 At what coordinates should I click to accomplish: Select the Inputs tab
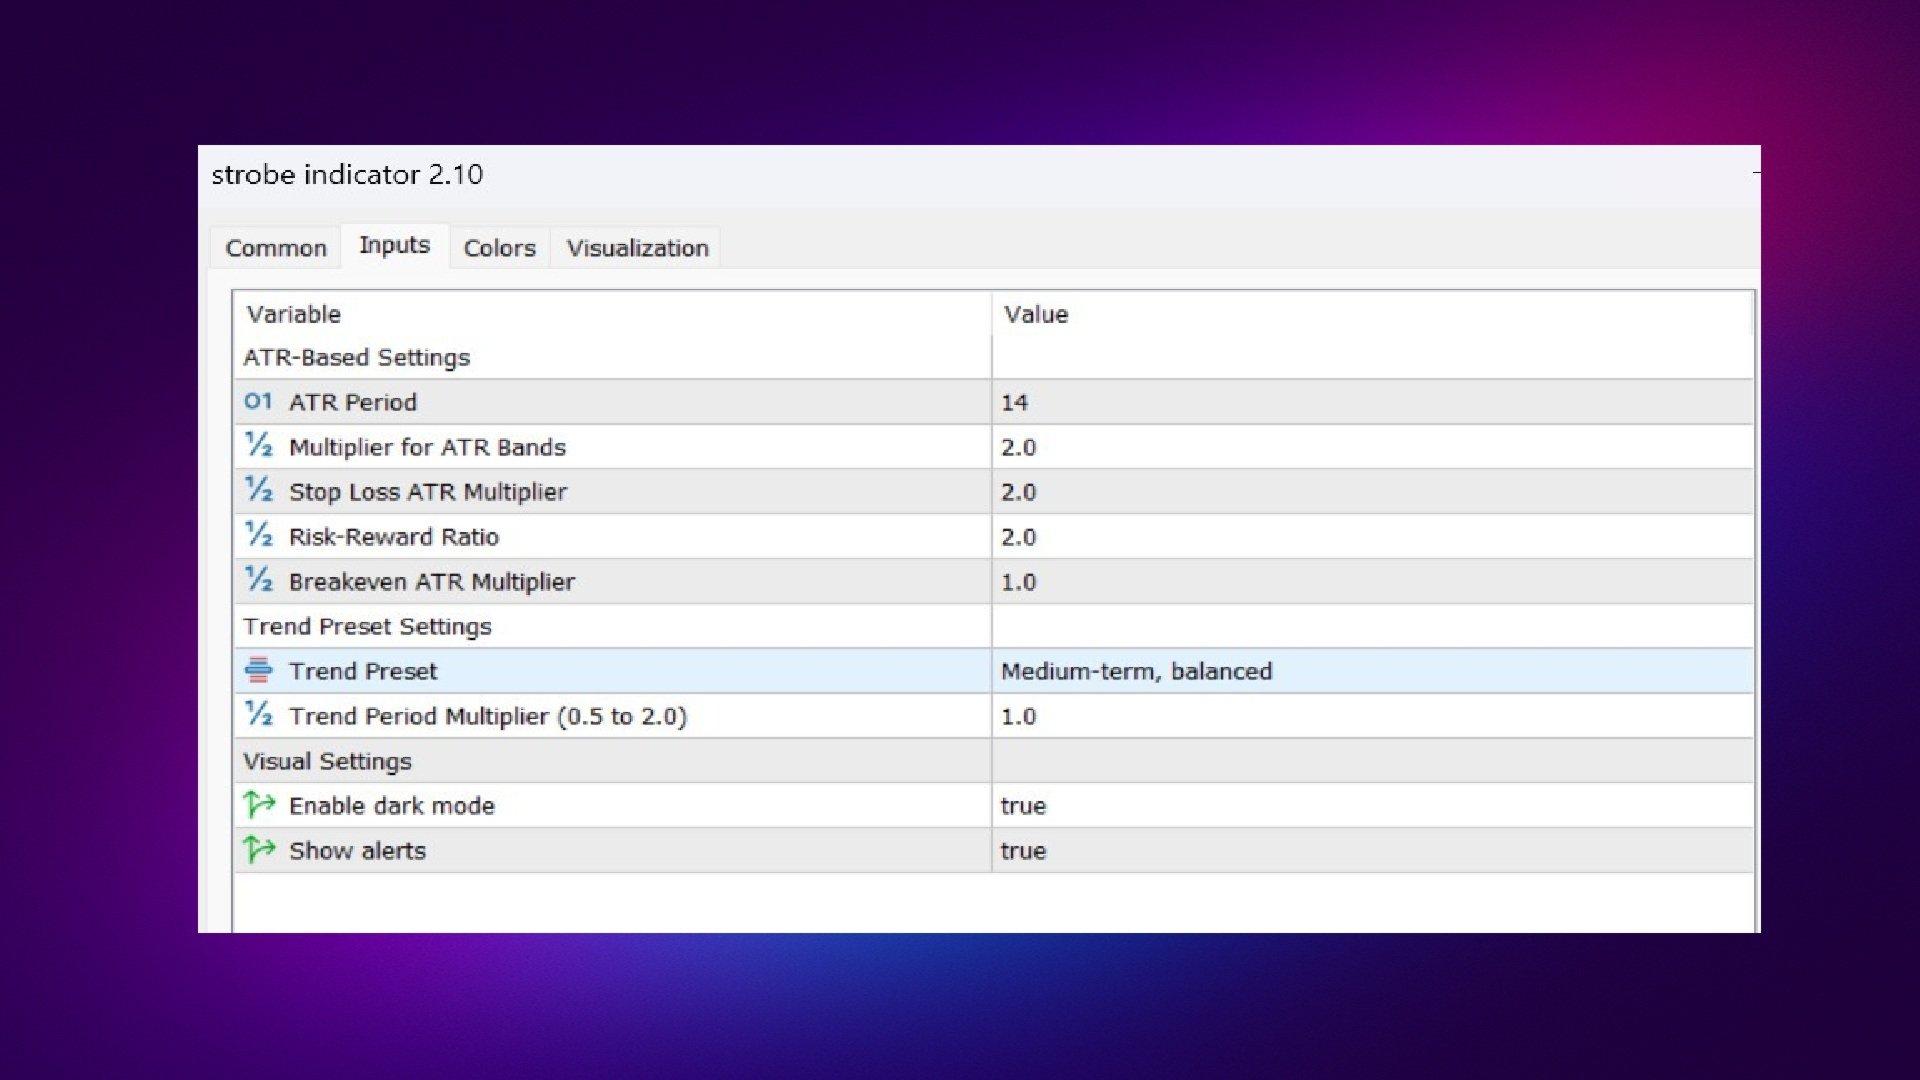click(x=395, y=245)
